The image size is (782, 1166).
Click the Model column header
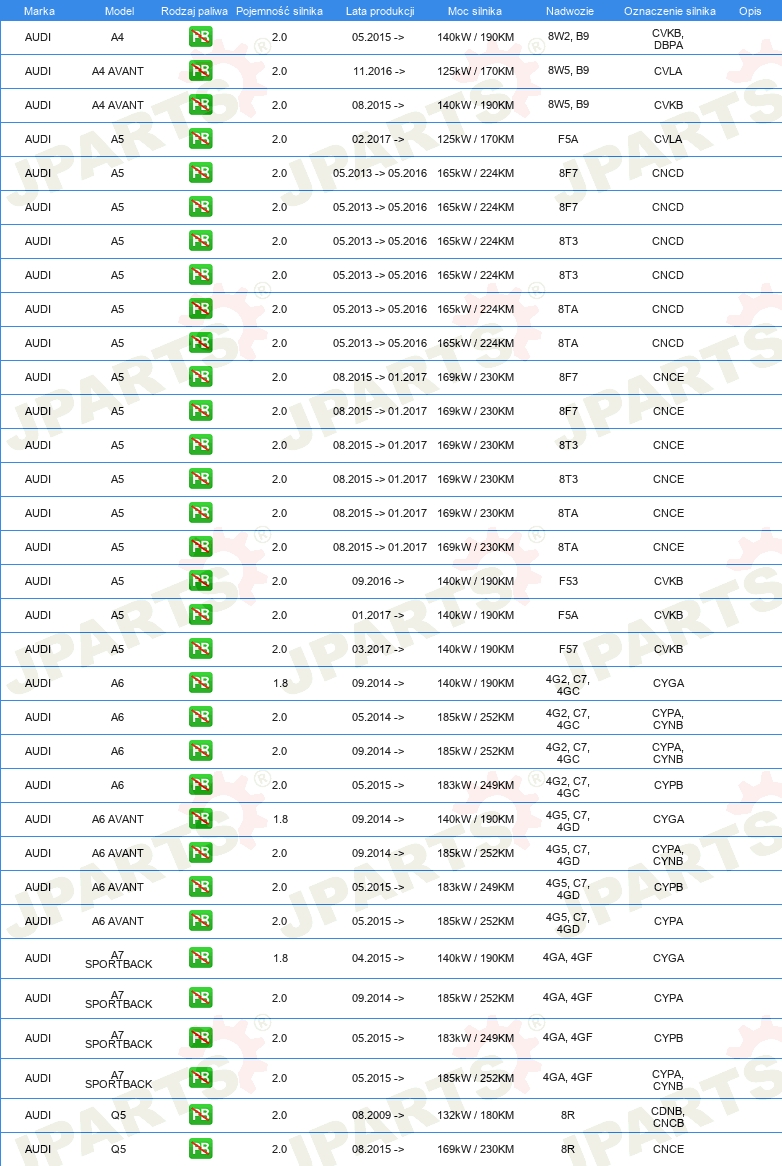[119, 11]
